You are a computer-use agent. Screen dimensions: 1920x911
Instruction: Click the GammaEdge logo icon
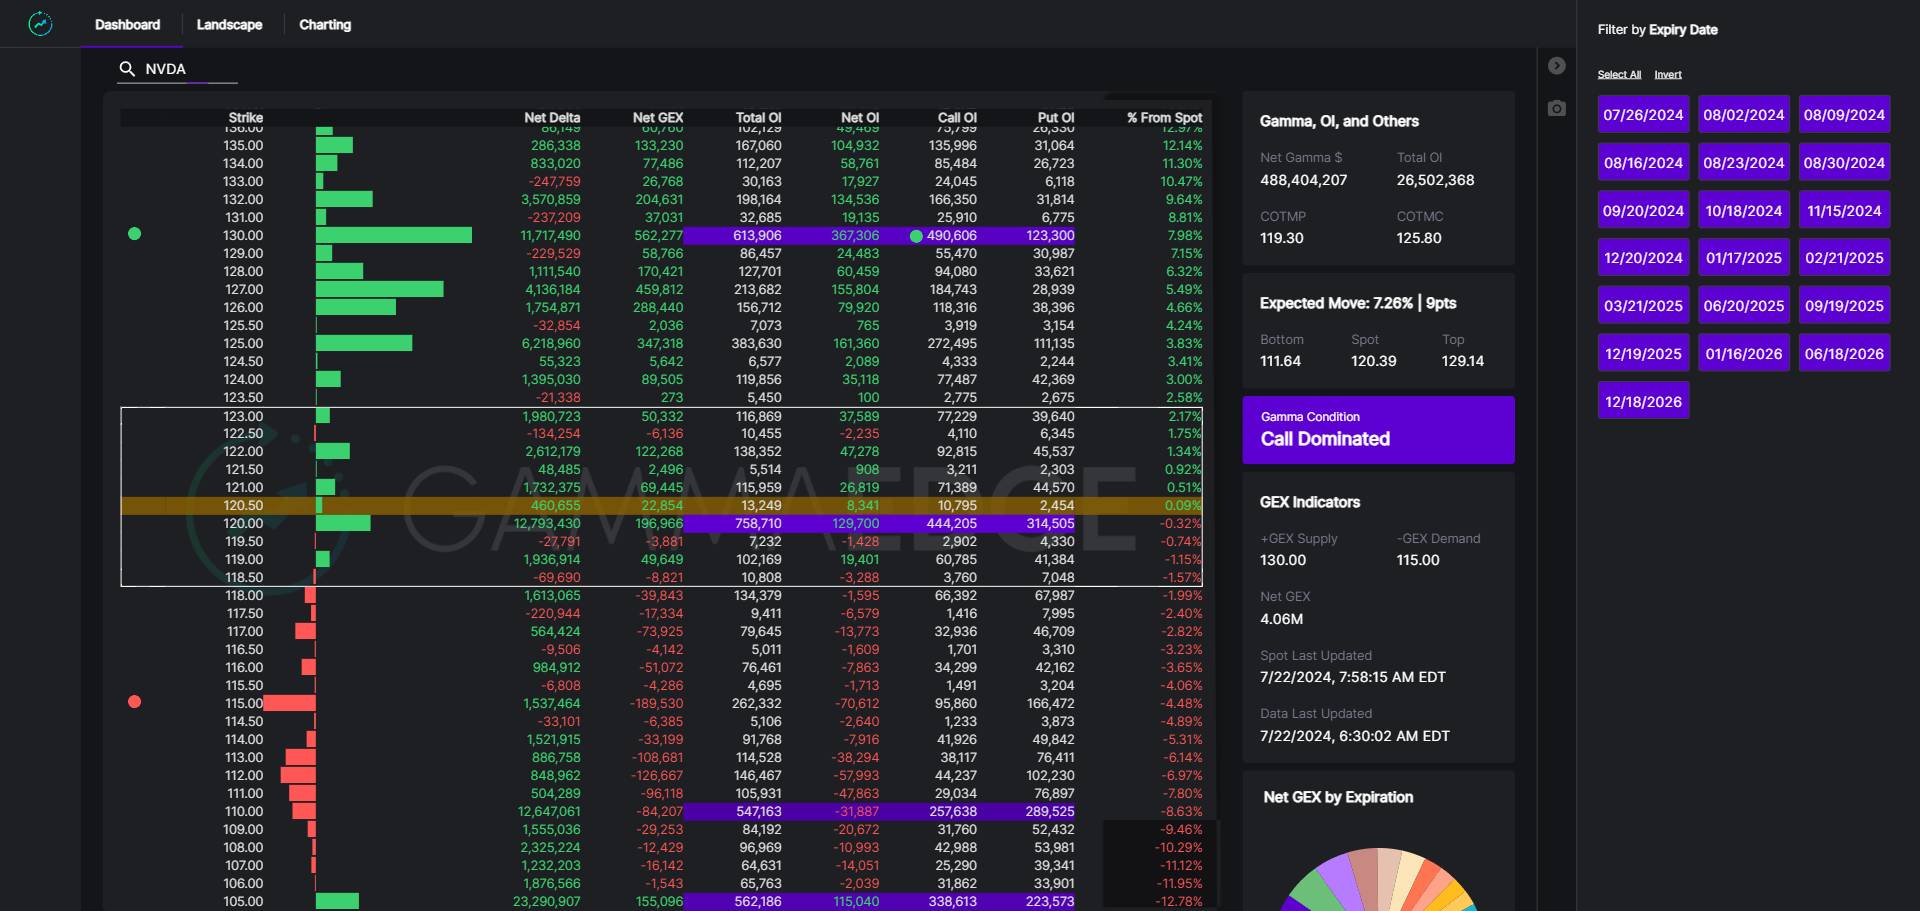coord(40,24)
